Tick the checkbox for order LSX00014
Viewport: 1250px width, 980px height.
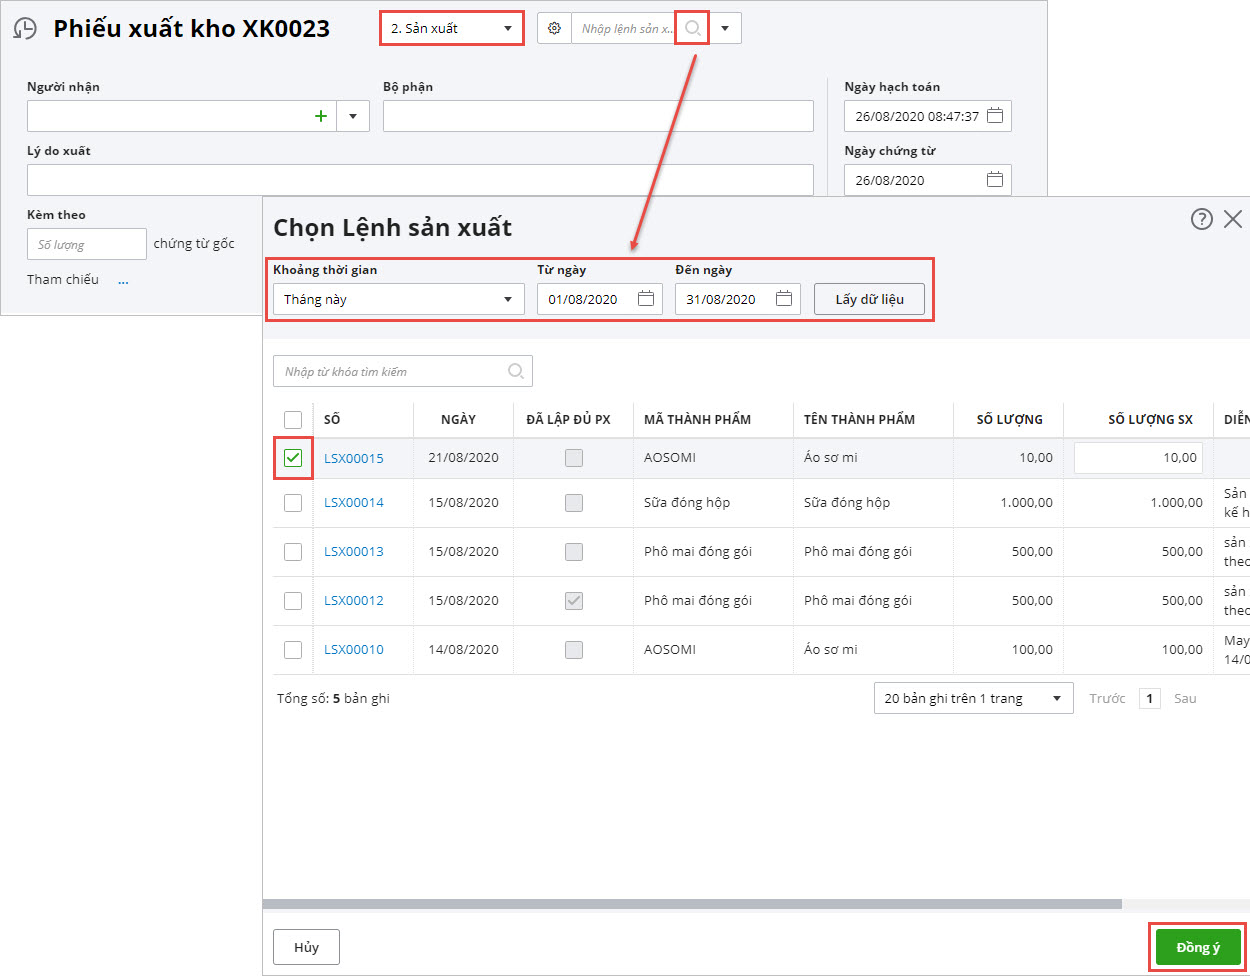(293, 503)
